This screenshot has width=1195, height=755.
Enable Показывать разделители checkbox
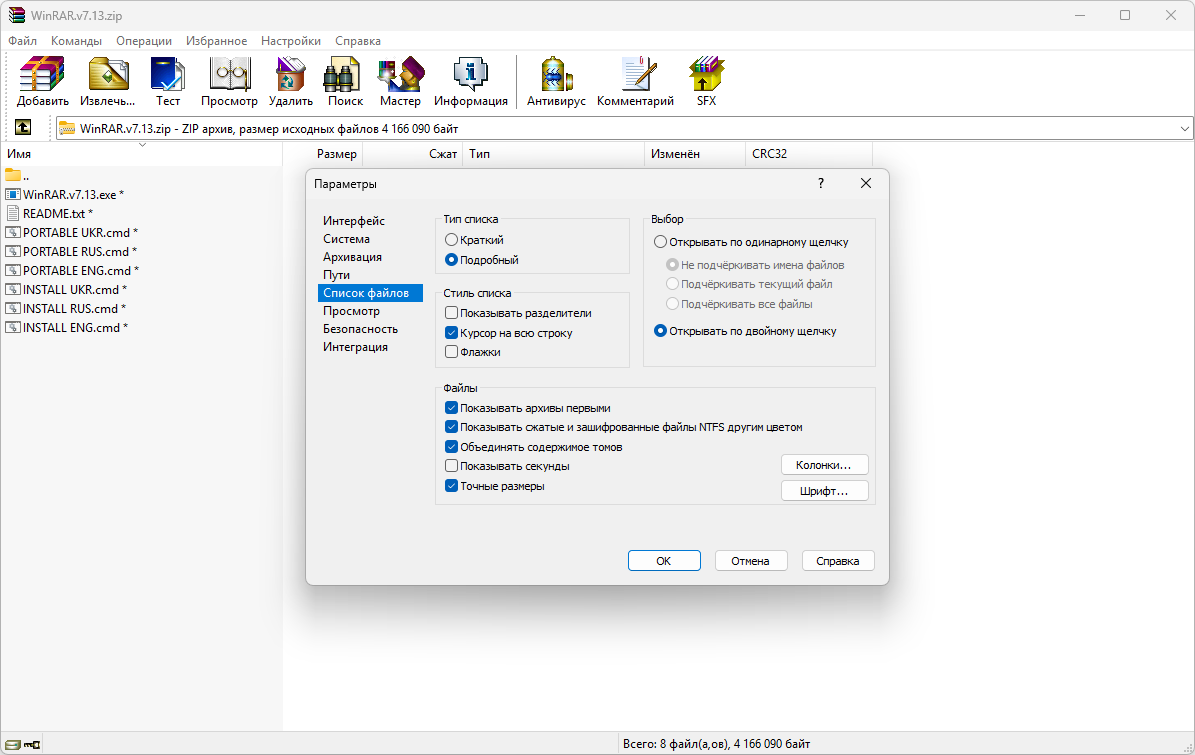[451, 313]
